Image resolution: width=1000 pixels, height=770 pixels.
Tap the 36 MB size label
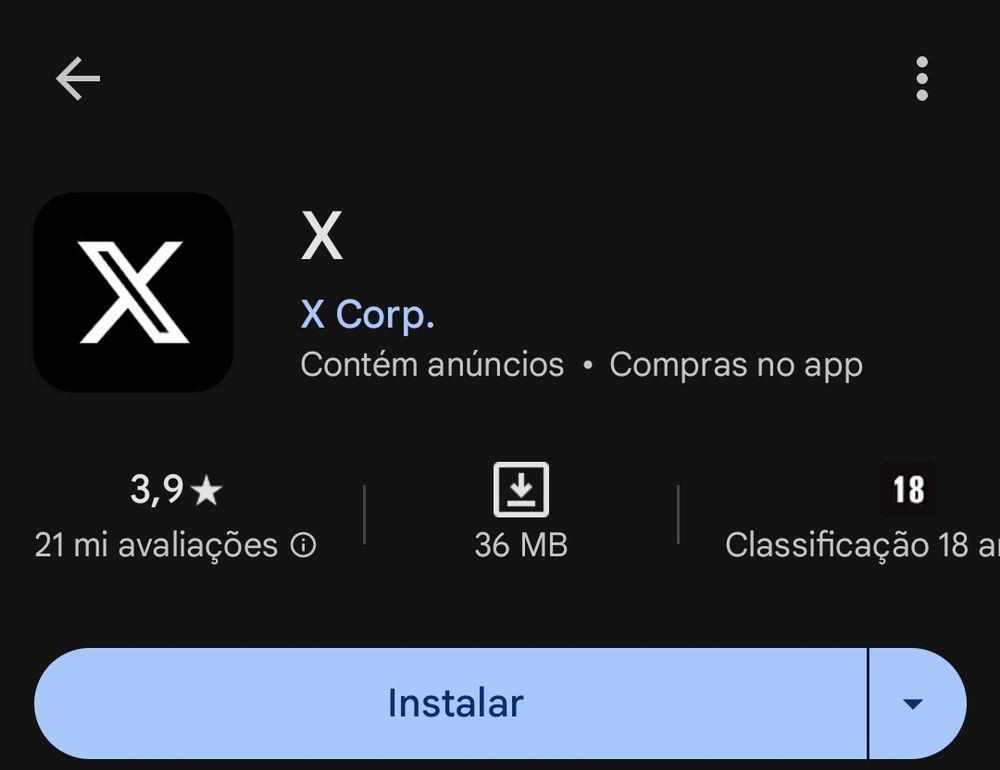pos(521,545)
